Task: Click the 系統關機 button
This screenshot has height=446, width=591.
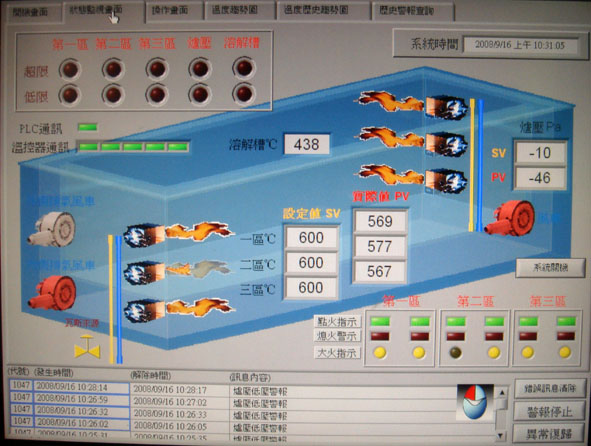Action: (x=550, y=268)
